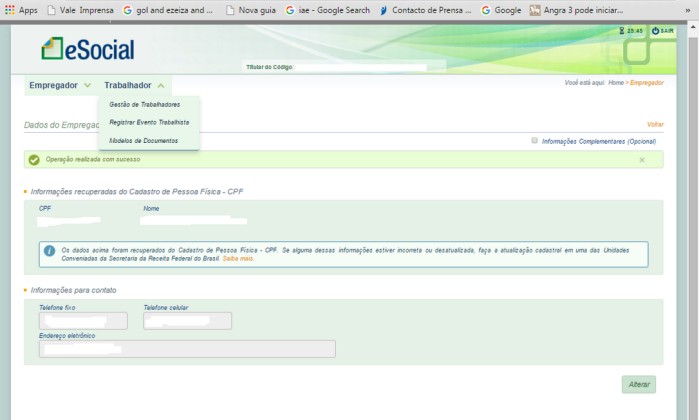Screen dimensions: 699x420
Task: Collapse the Trabalhador dropdown menu
Action: coord(134,86)
